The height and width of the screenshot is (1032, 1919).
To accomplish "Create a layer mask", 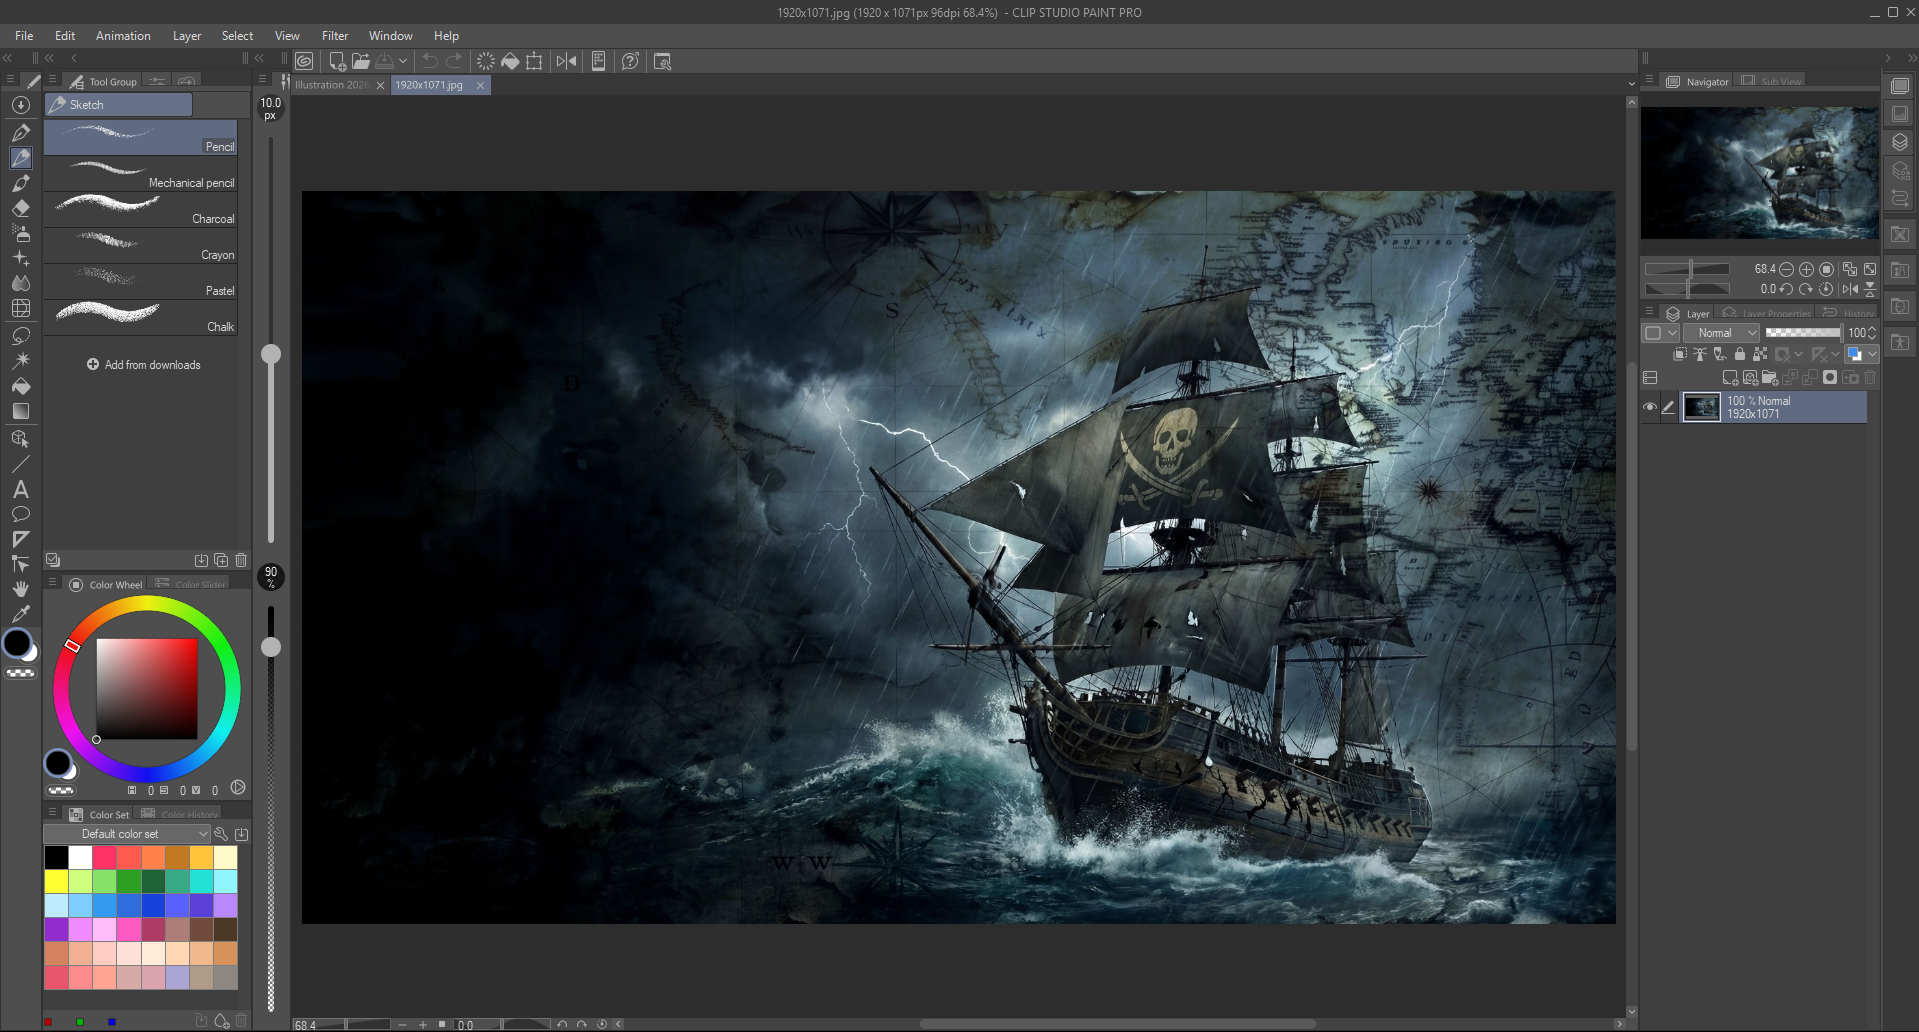I will [1830, 378].
